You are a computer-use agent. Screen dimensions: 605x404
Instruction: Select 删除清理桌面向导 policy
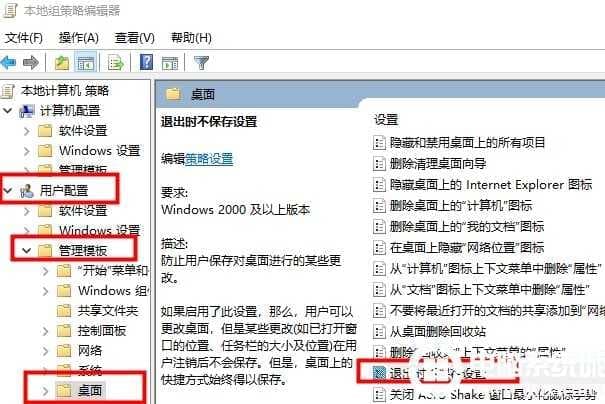coord(438,164)
